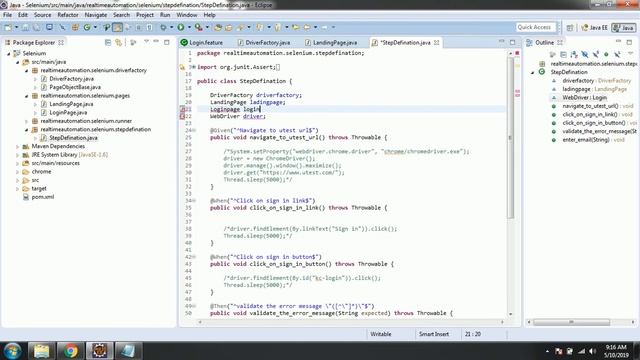The width and height of the screenshot is (640, 360).
Task: Toggle Hide Local Types in Outline toolbar
Action: point(617,54)
